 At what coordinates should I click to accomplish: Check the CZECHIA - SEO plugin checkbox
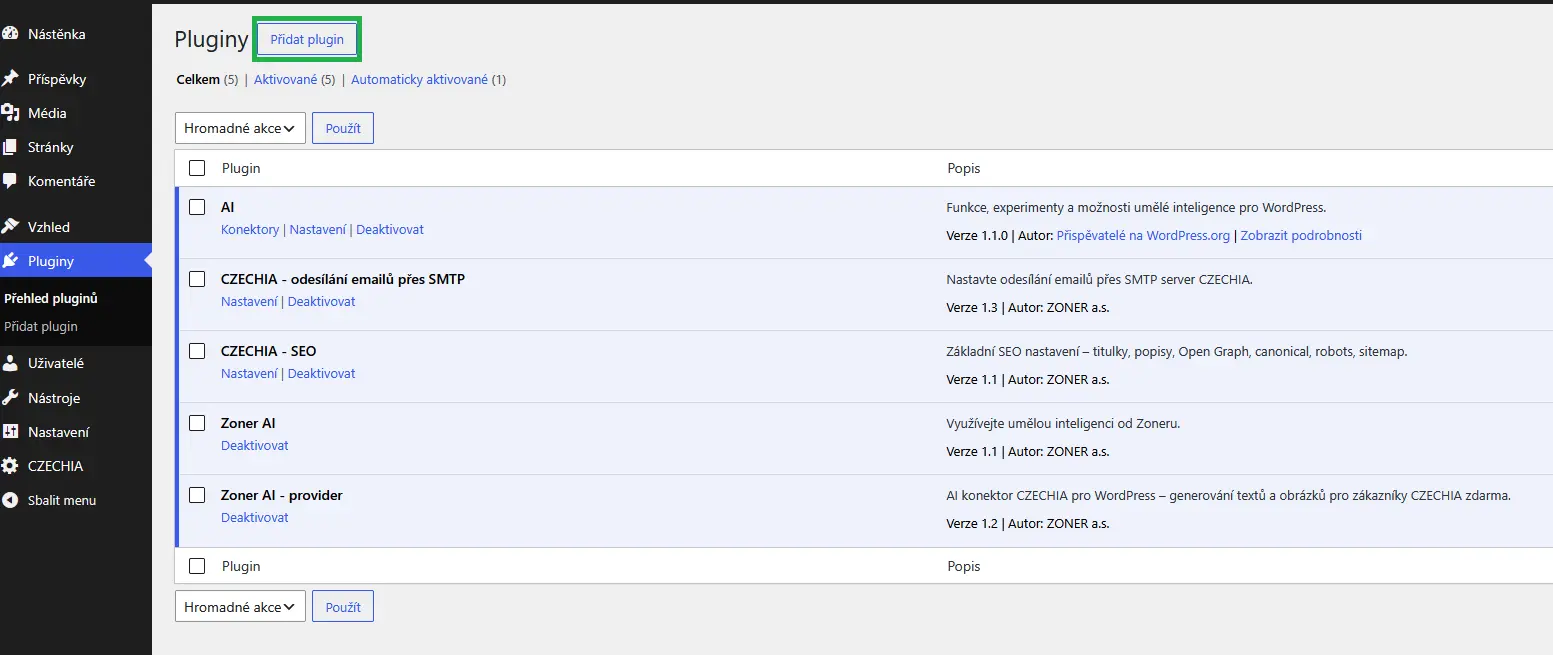coord(197,351)
